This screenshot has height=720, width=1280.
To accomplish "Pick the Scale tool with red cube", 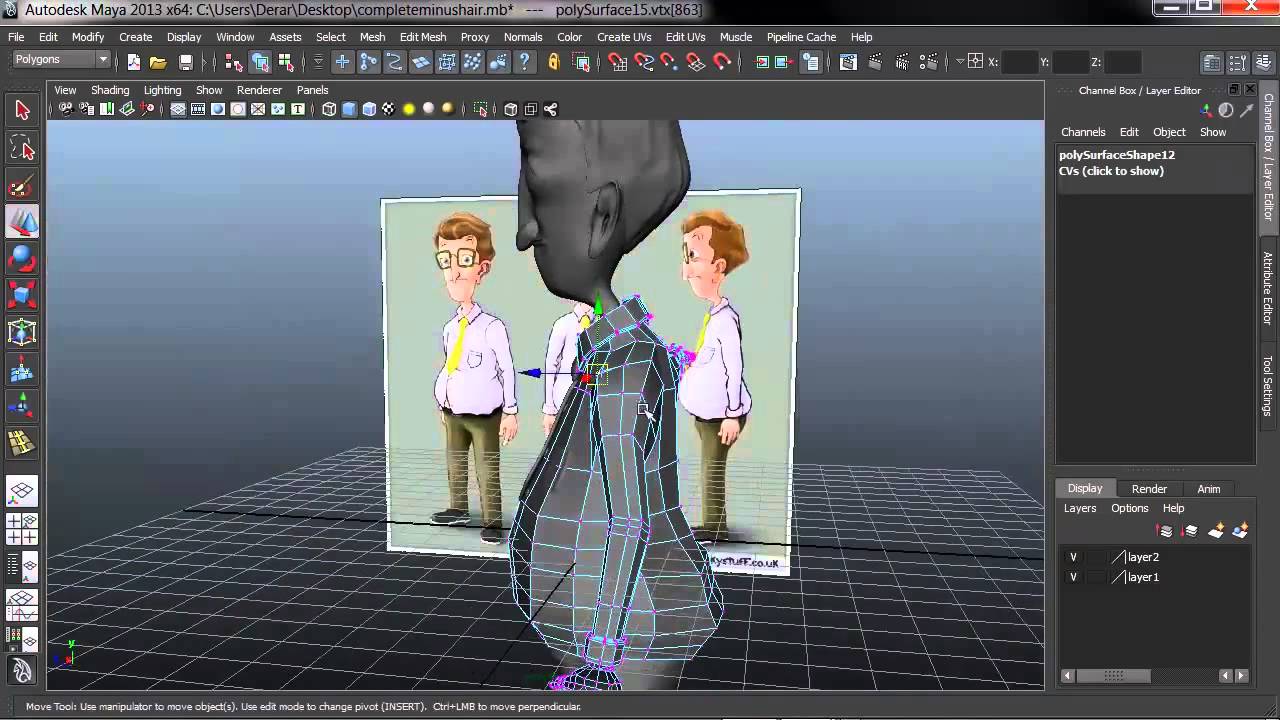I will click(22, 295).
